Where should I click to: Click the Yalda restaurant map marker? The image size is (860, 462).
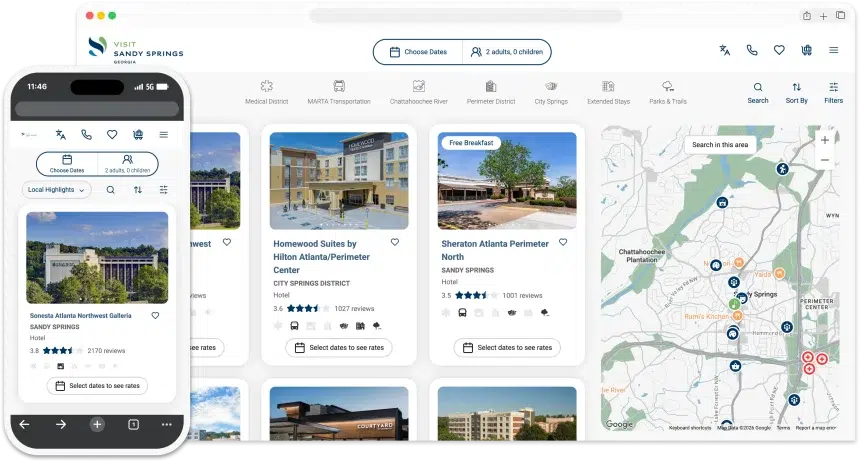779,273
